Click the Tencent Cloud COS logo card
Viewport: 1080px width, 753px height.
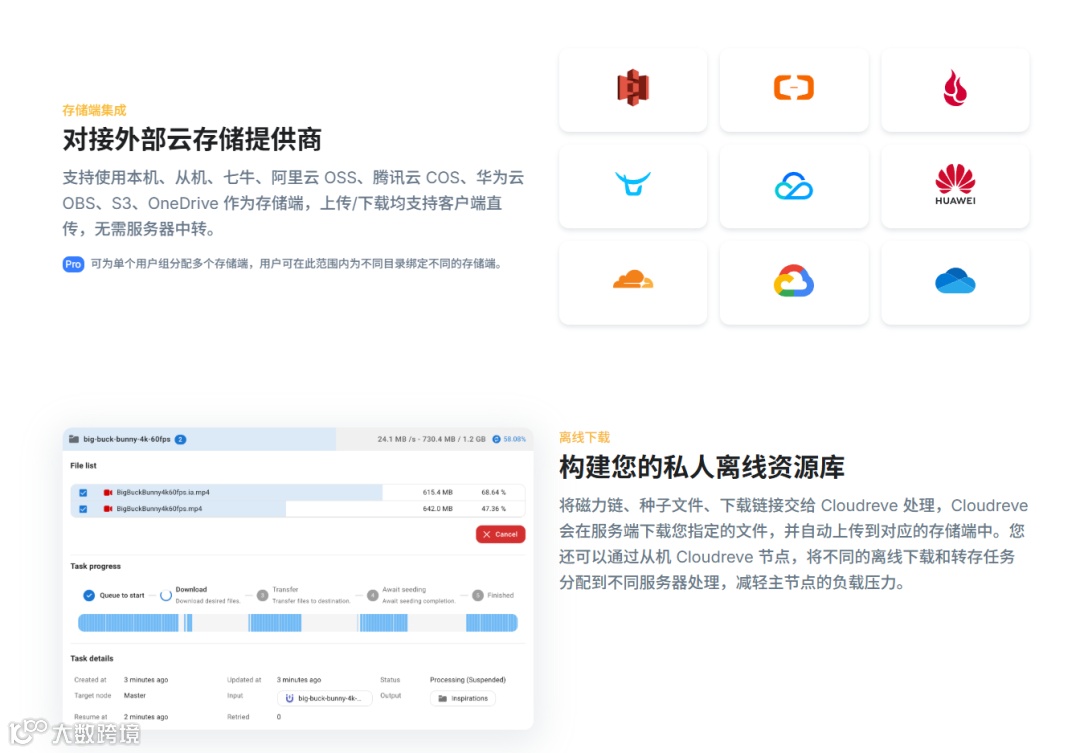tap(793, 186)
